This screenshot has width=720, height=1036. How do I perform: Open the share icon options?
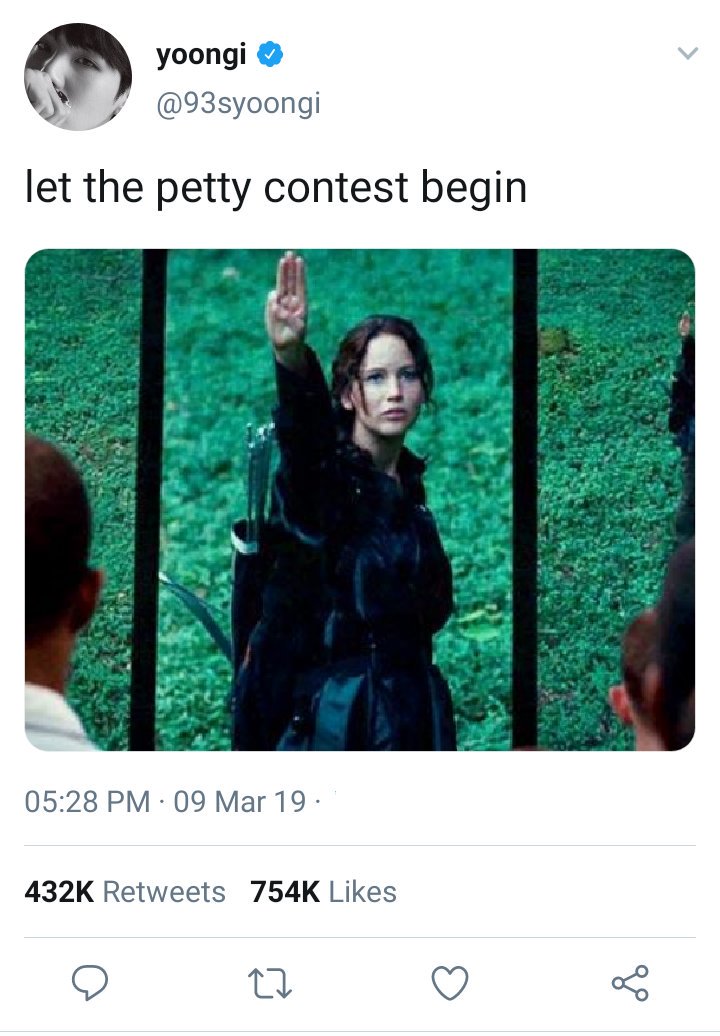click(630, 982)
